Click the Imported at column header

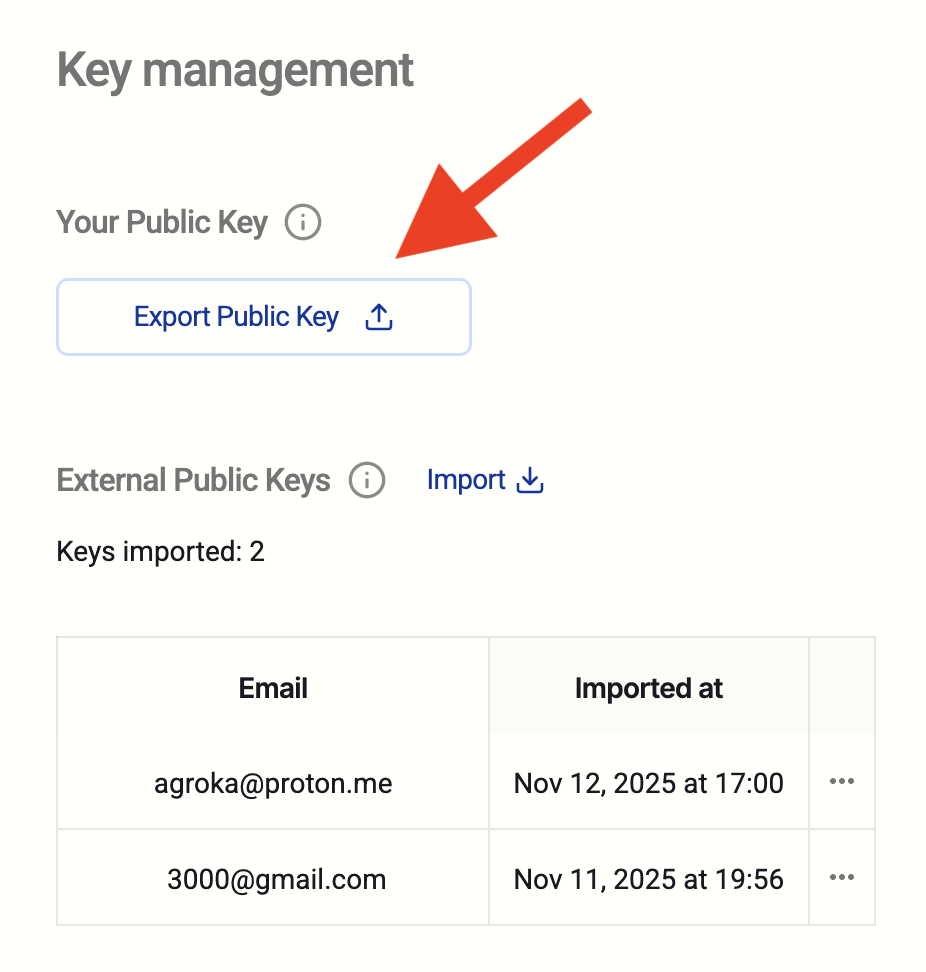648,688
